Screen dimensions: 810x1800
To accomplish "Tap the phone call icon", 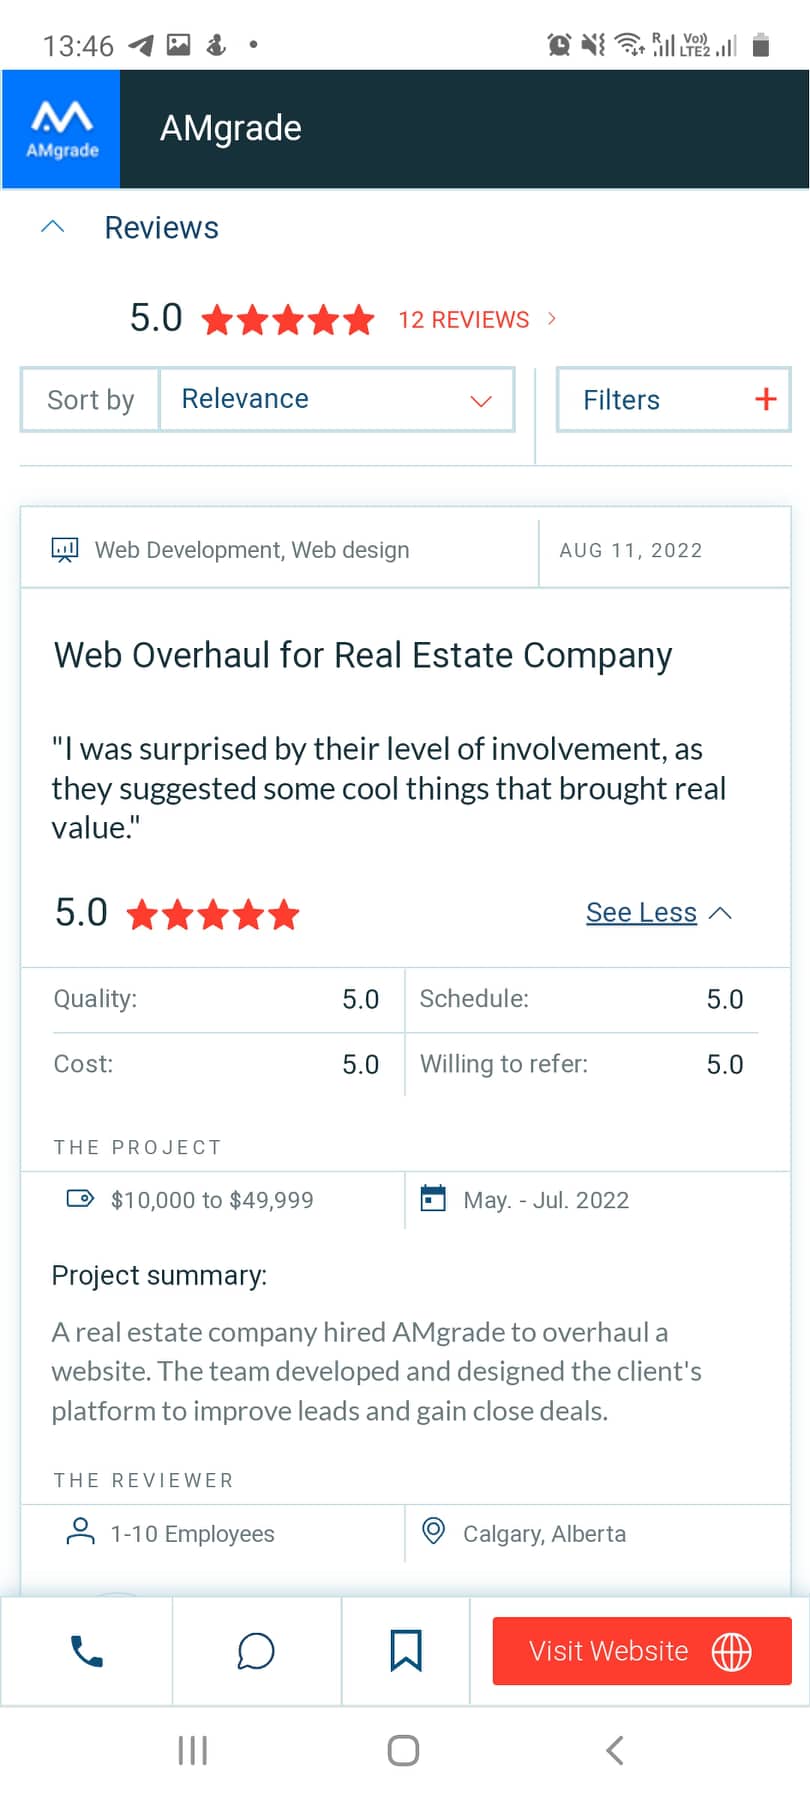I will (x=87, y=1651).
